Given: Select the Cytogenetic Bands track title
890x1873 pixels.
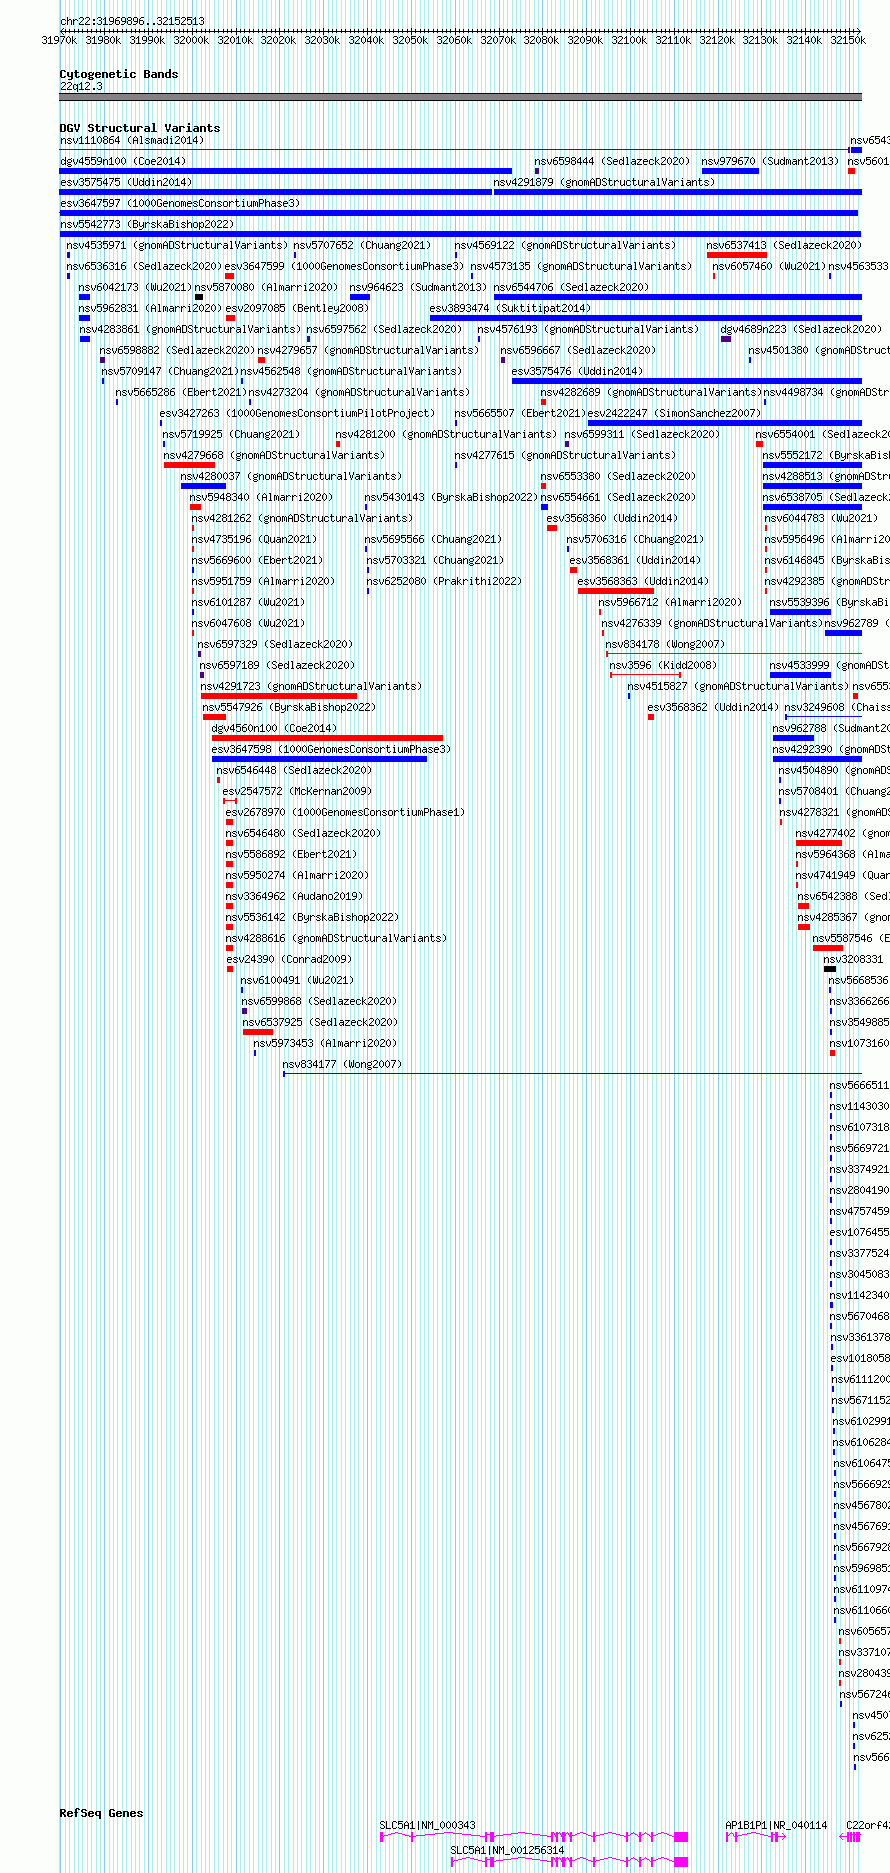Looking at the screenshot, I should (x=118, y=74).
